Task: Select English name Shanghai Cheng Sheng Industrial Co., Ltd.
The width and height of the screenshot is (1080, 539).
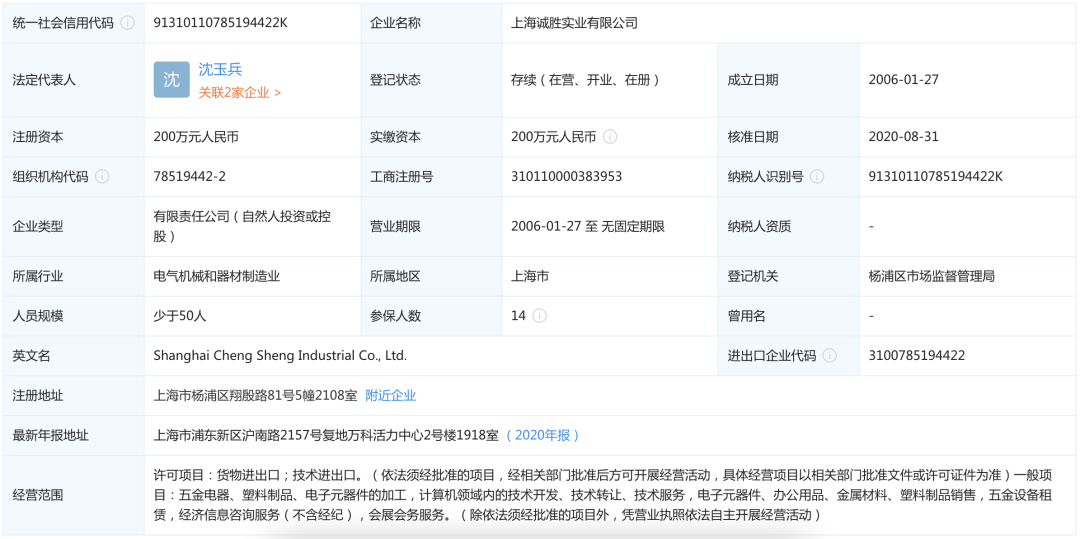Action: pyautogui.click(x=280, y=356)
